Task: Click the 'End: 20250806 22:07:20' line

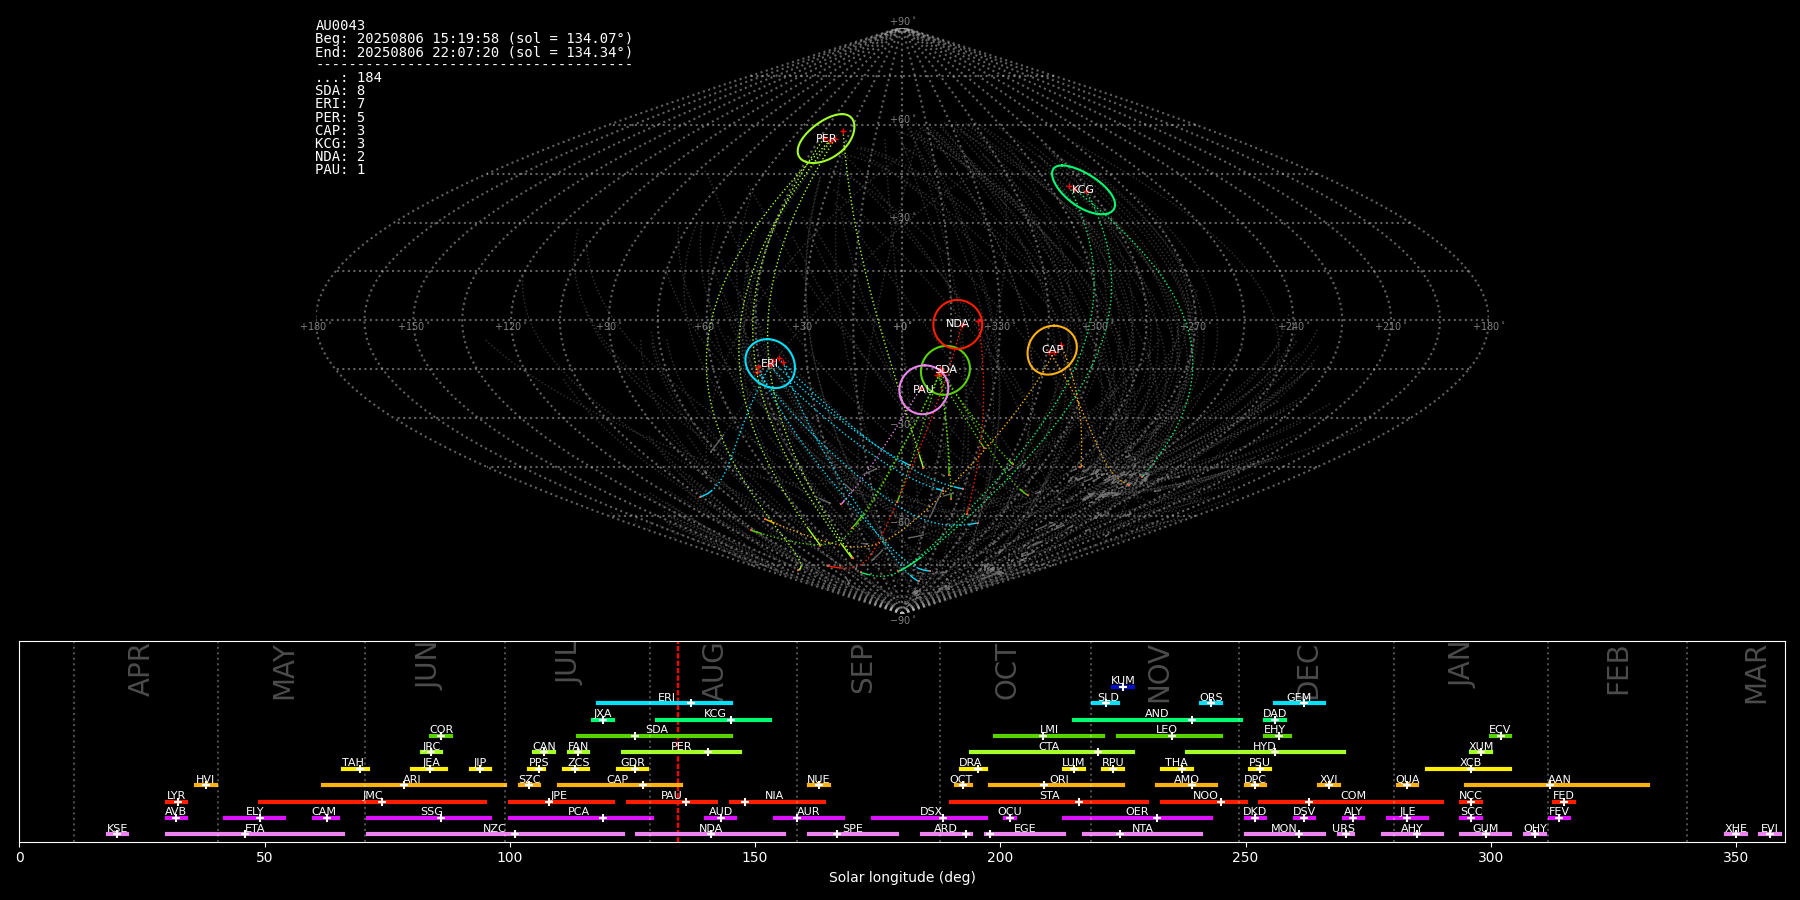Action: click(474, 52)
